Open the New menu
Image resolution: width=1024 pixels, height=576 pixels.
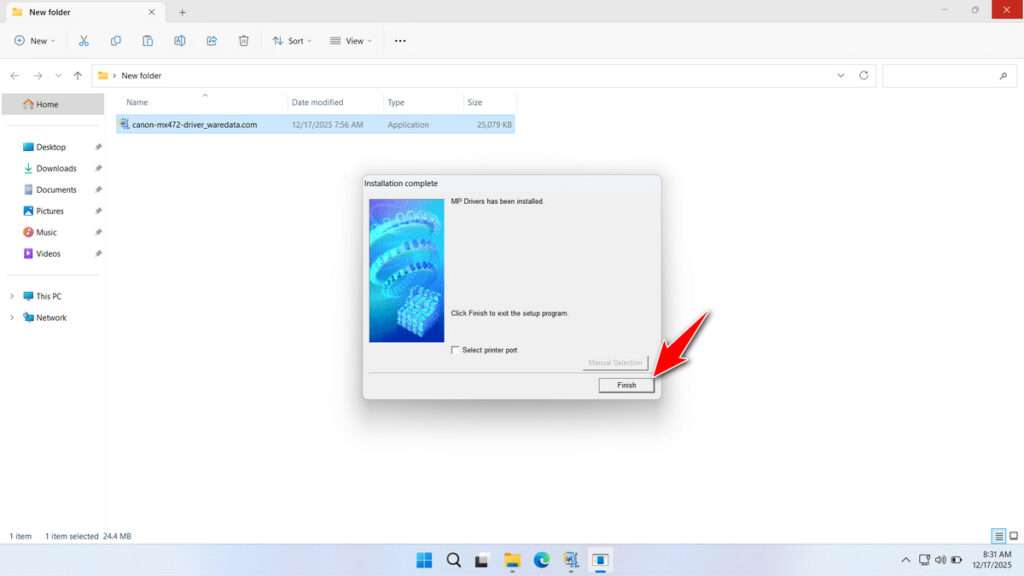click(x=34, y=40)
